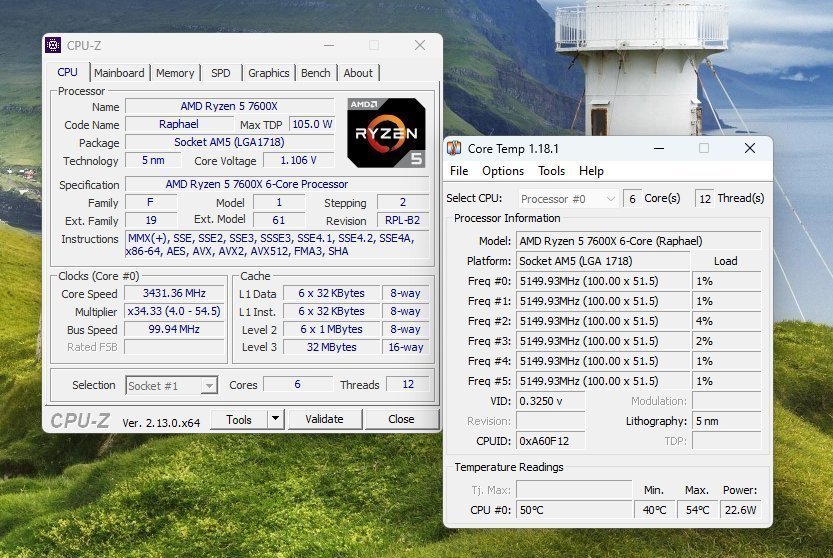Image resolution: width=833 pixels, height=558 pixels.
Task: Click the Platform field Socket AM5 (LGA 1718)
Action: click(x=603, y=261)
